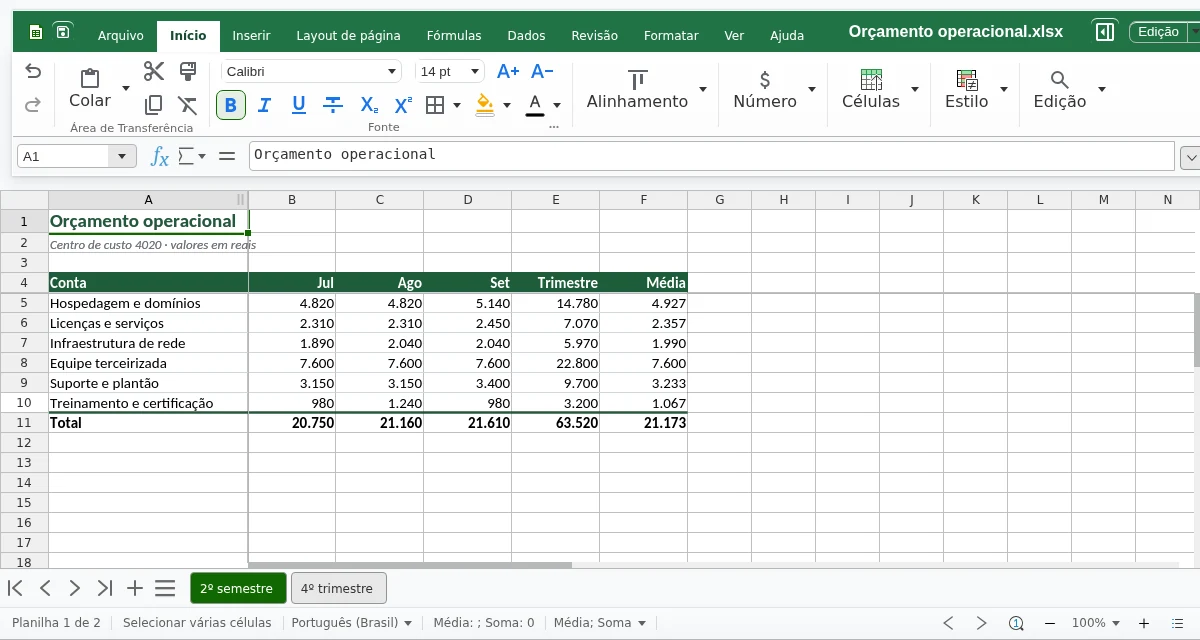Viewport: 1200px width, 640px height.
Task: Select the 2º semestre sheet tab
Action: click(238, 588)
